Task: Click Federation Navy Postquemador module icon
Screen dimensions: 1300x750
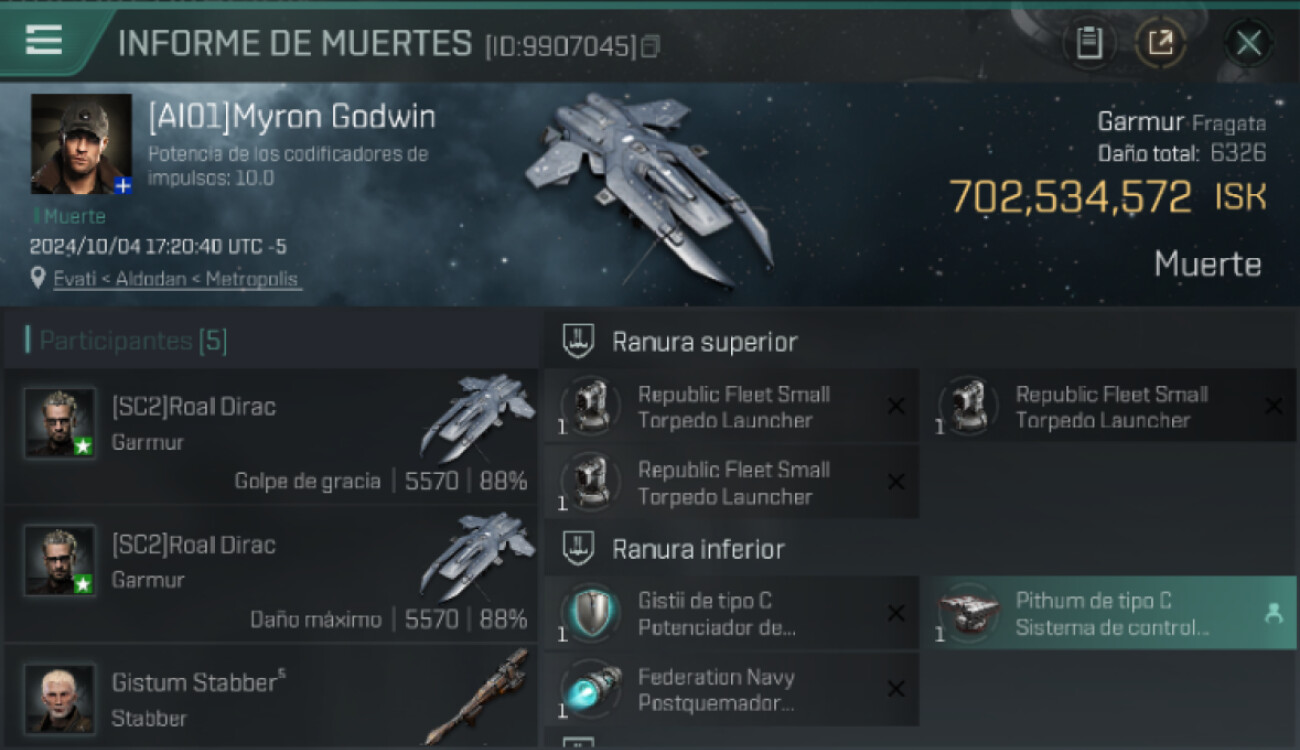Action: 591,690
